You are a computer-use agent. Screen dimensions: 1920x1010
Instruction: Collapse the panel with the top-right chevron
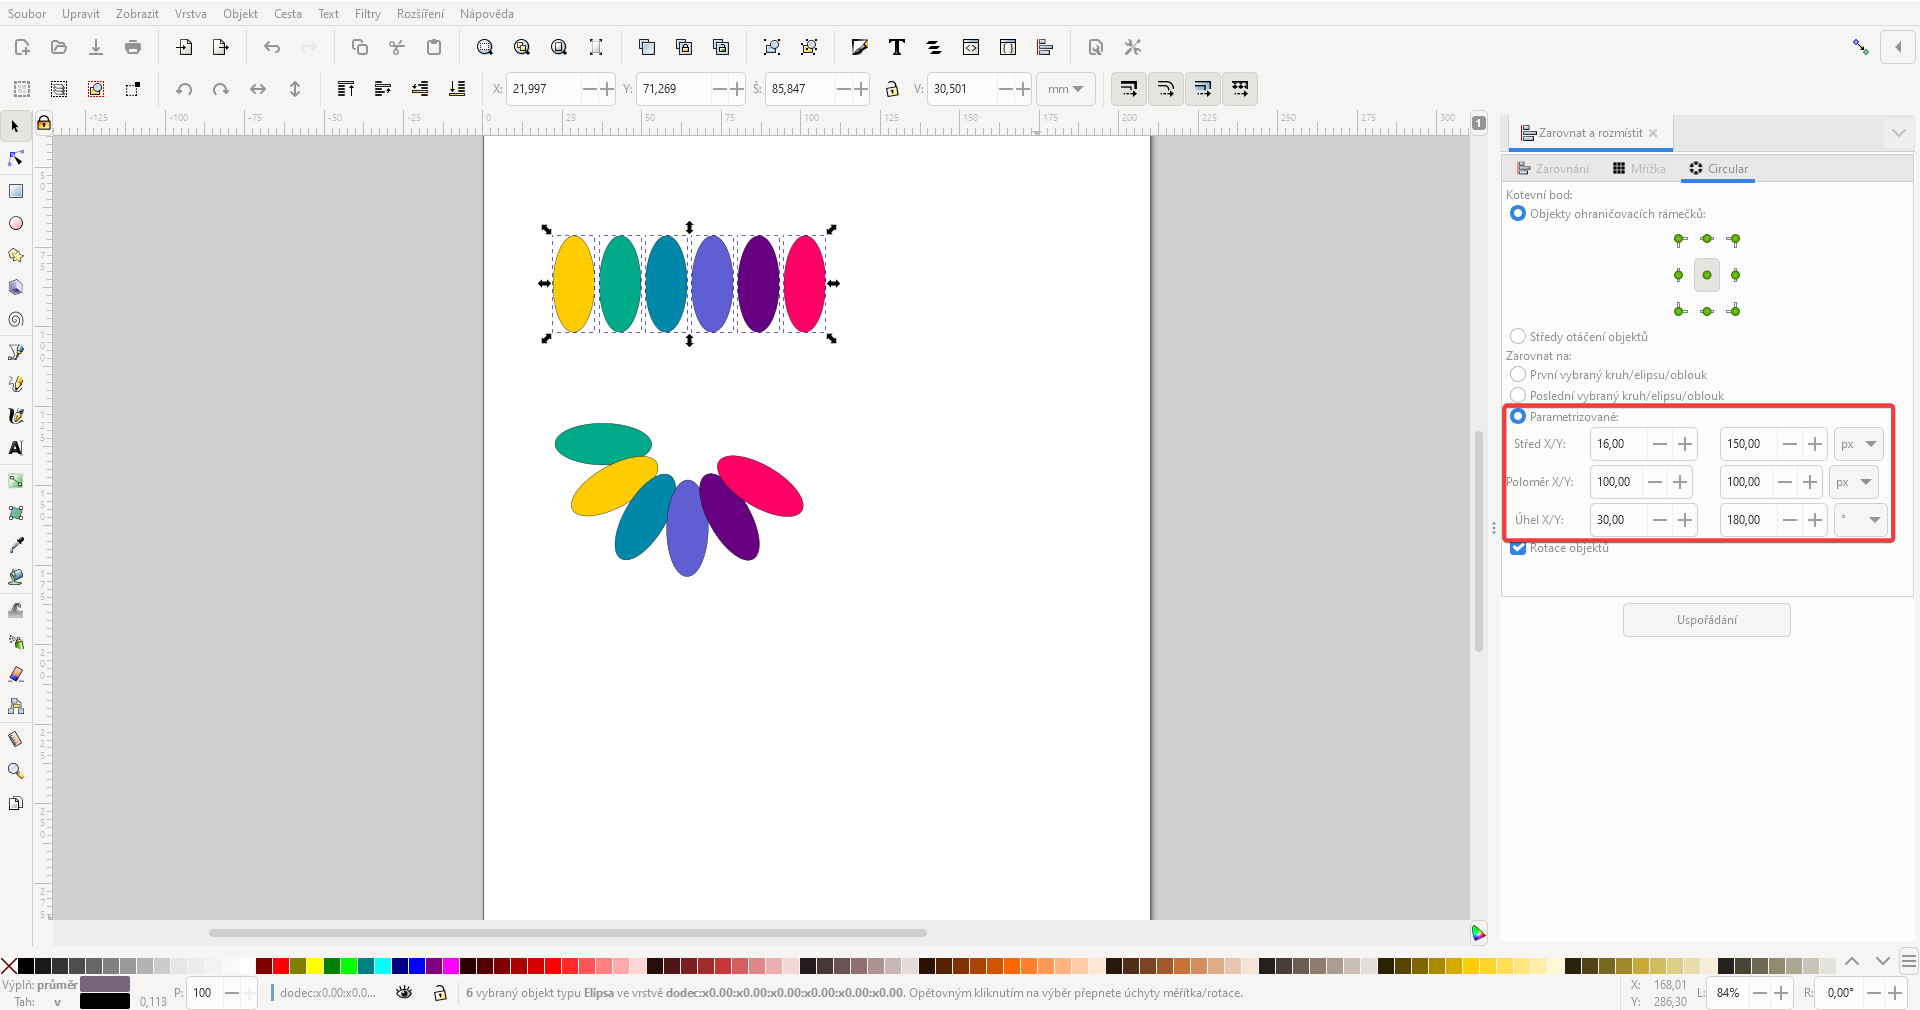[1898, 132]
